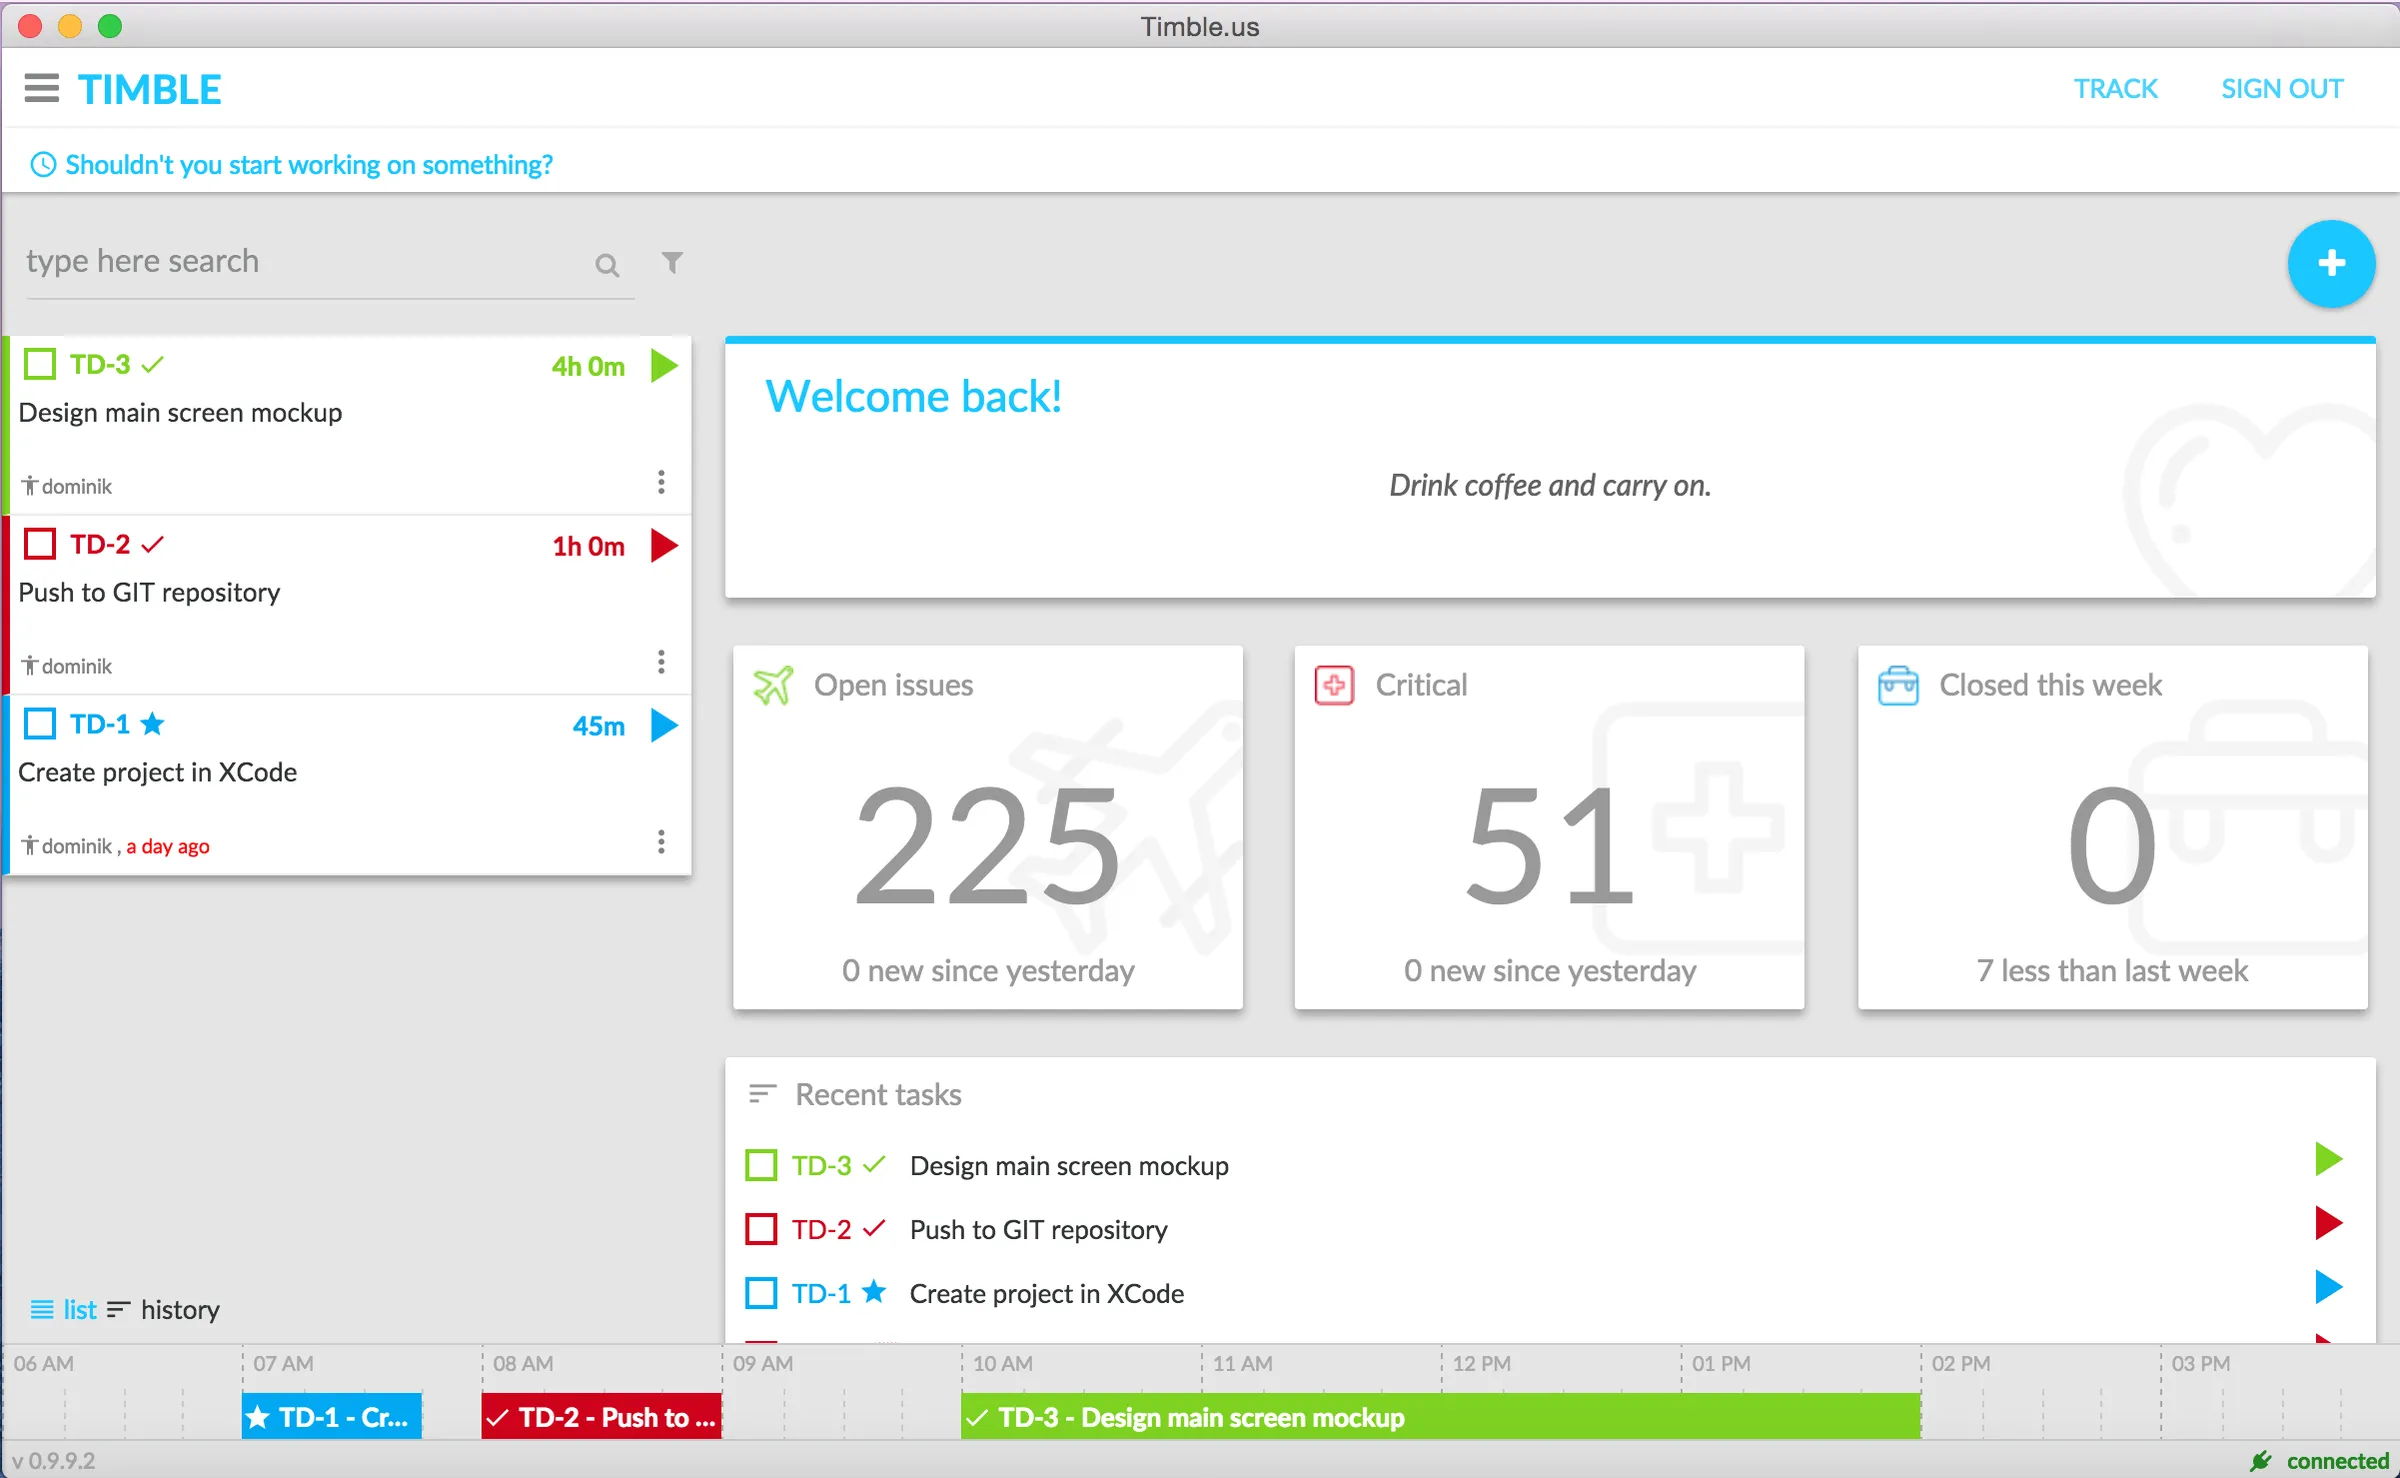Image resolution: width=2400 pixels, height=1478 pixels.
Task: Click the toolbox icon on Closed this week card
Action: click(x=1898, y=684)
